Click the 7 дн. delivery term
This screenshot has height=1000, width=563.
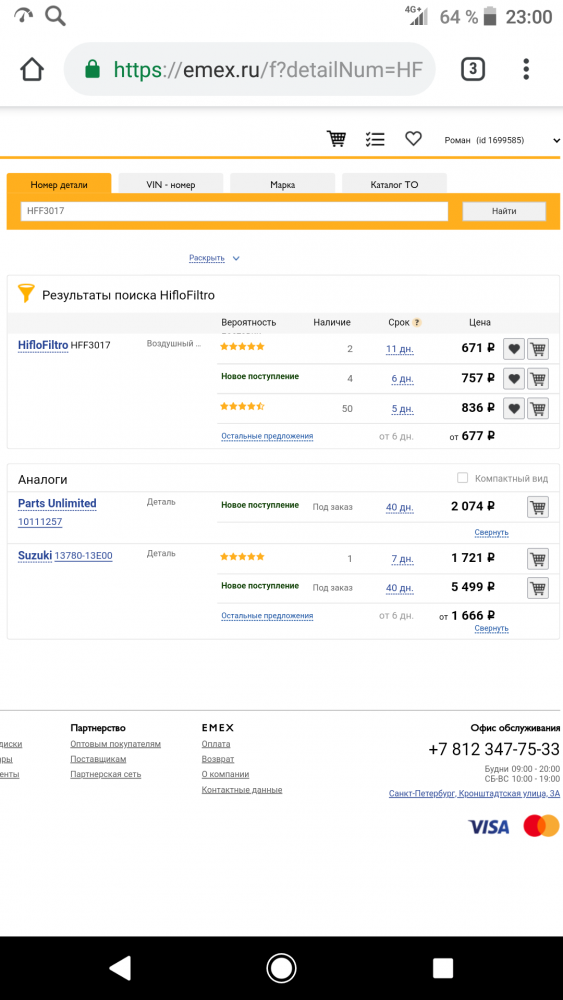pyautogui.click(x=402, y=559)
